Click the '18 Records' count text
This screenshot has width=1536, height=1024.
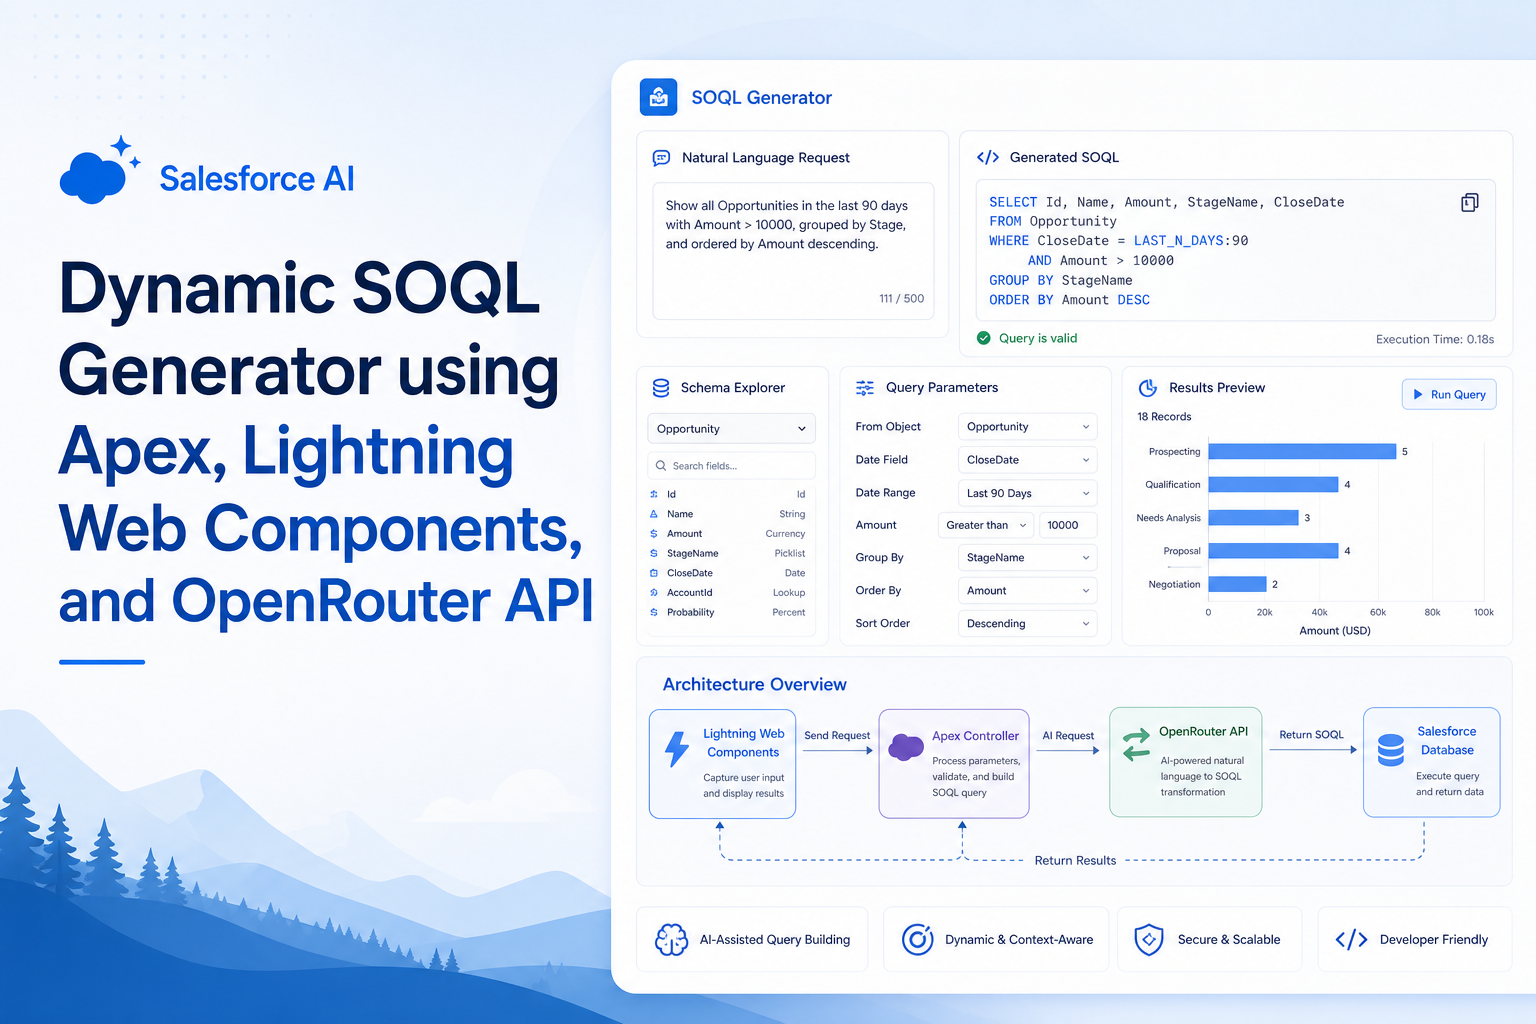click(x=1164, y=417)
